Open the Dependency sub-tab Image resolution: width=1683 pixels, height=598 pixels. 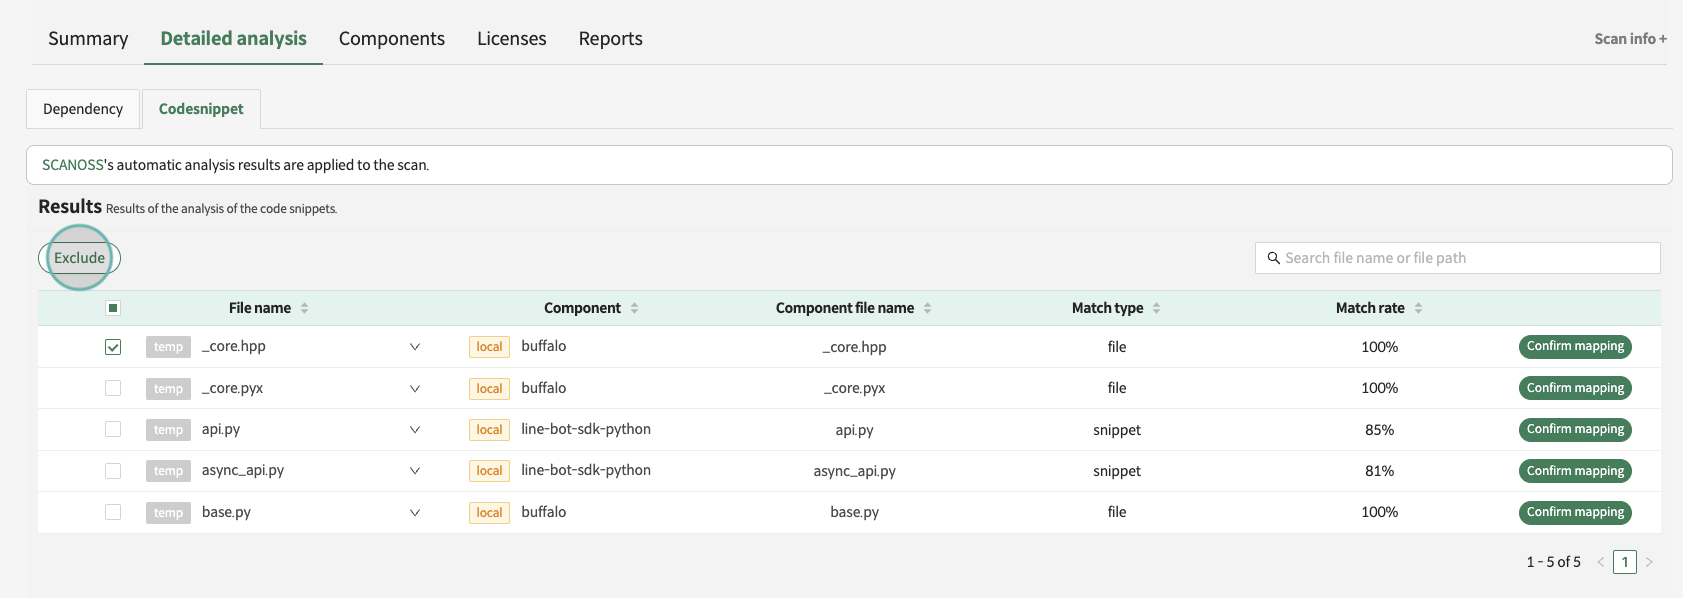coord(83,109)
